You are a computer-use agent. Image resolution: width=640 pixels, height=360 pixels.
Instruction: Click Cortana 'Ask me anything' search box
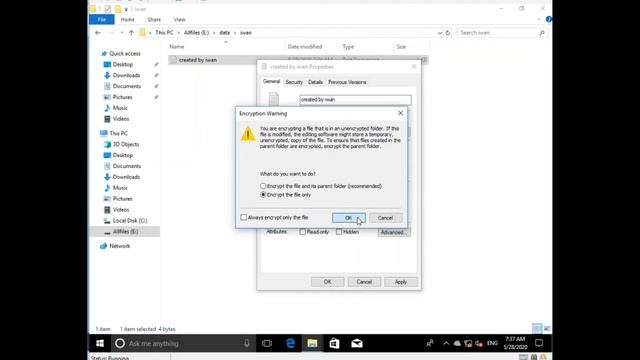[x=183, y=344]
